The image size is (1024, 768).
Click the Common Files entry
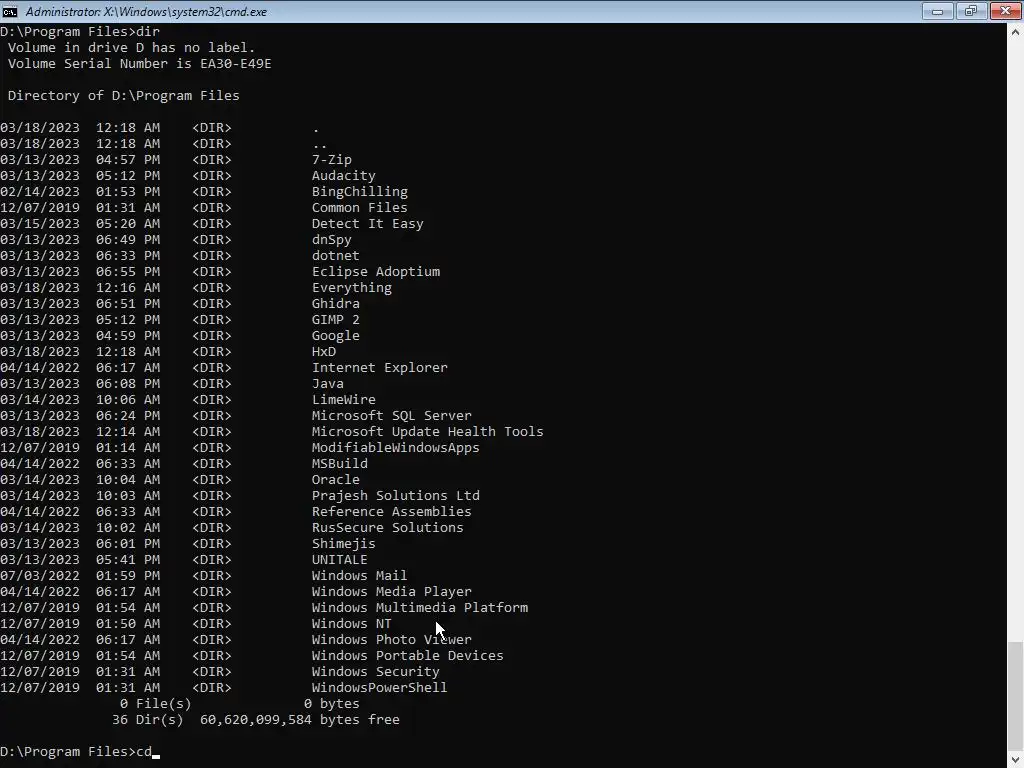(360, 208)
